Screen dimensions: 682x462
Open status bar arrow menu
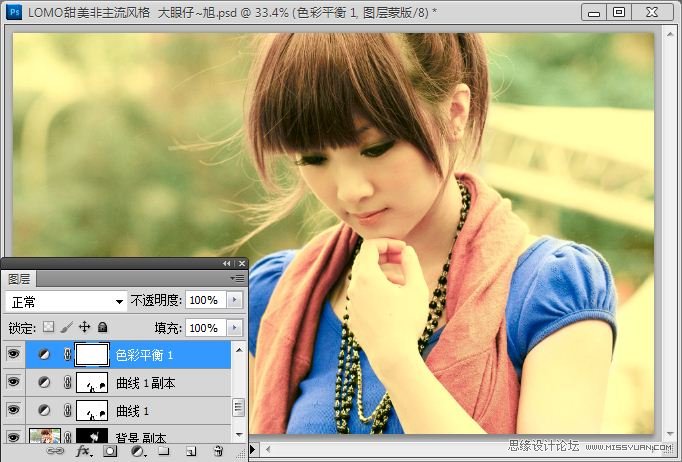[253, 449]
